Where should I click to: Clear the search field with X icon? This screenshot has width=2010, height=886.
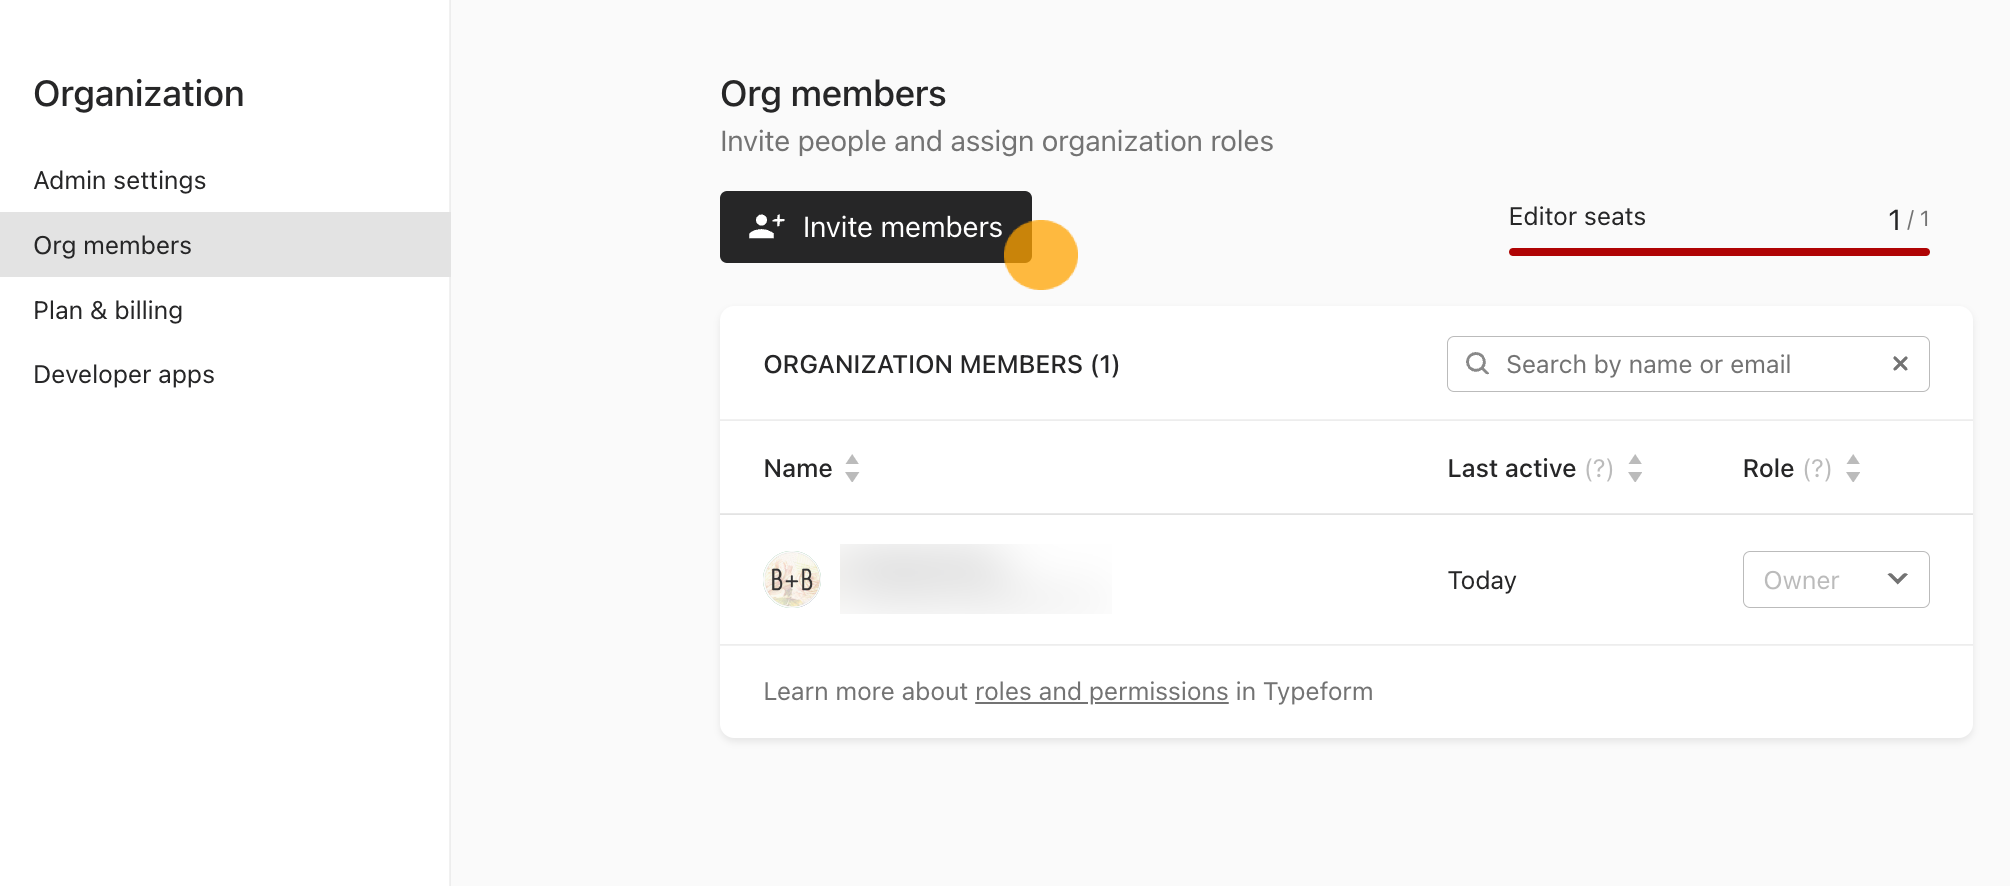(1900, 364)
